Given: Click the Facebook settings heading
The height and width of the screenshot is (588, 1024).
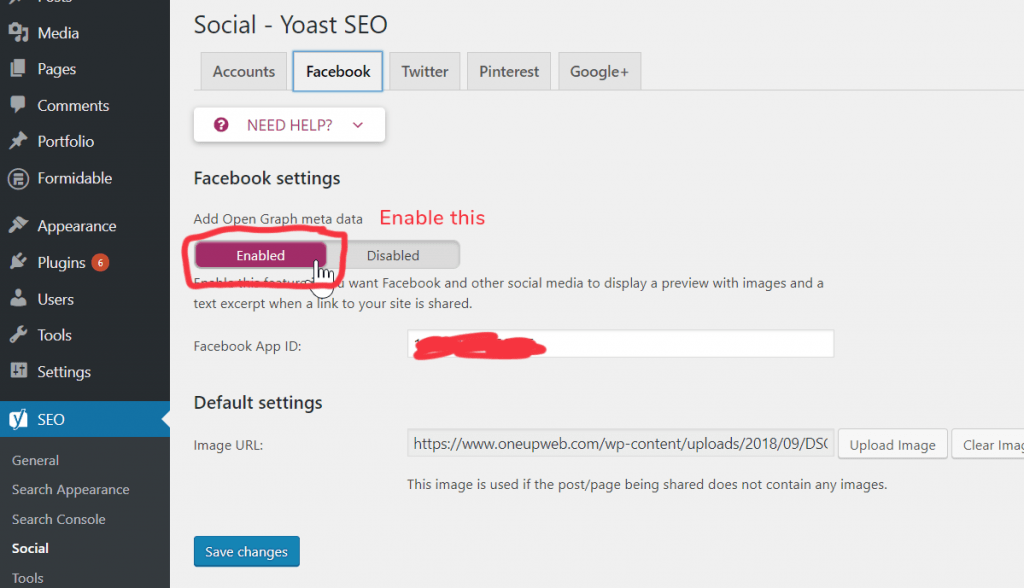Looking at the screenshot, I should pos(266,178).
